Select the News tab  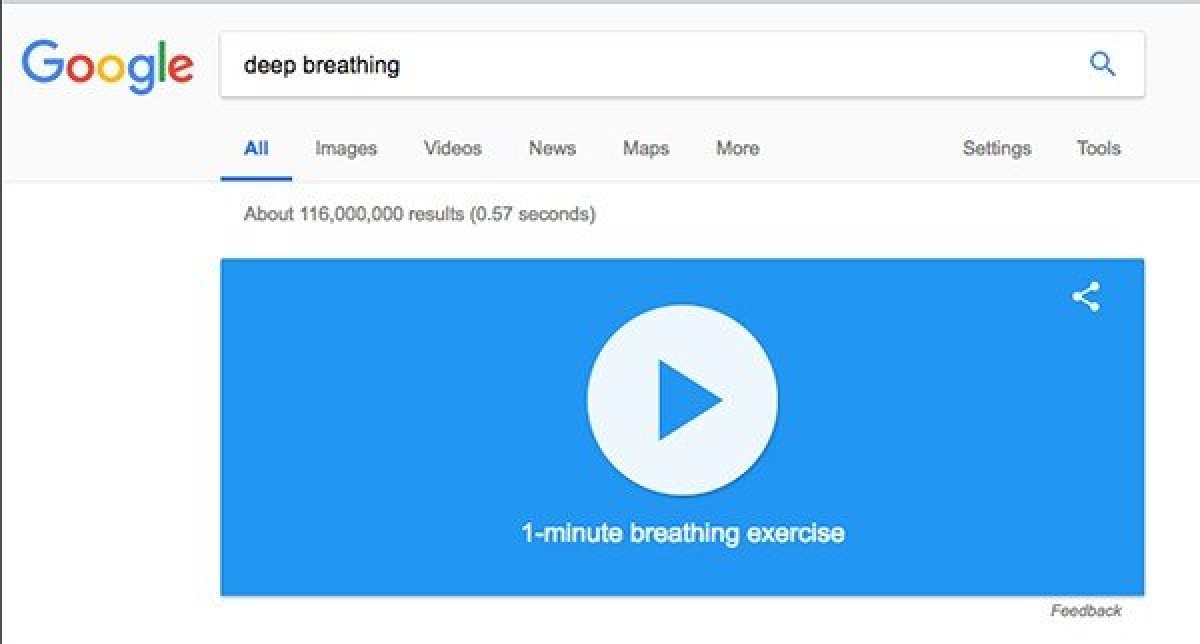[x=552, y=148]
